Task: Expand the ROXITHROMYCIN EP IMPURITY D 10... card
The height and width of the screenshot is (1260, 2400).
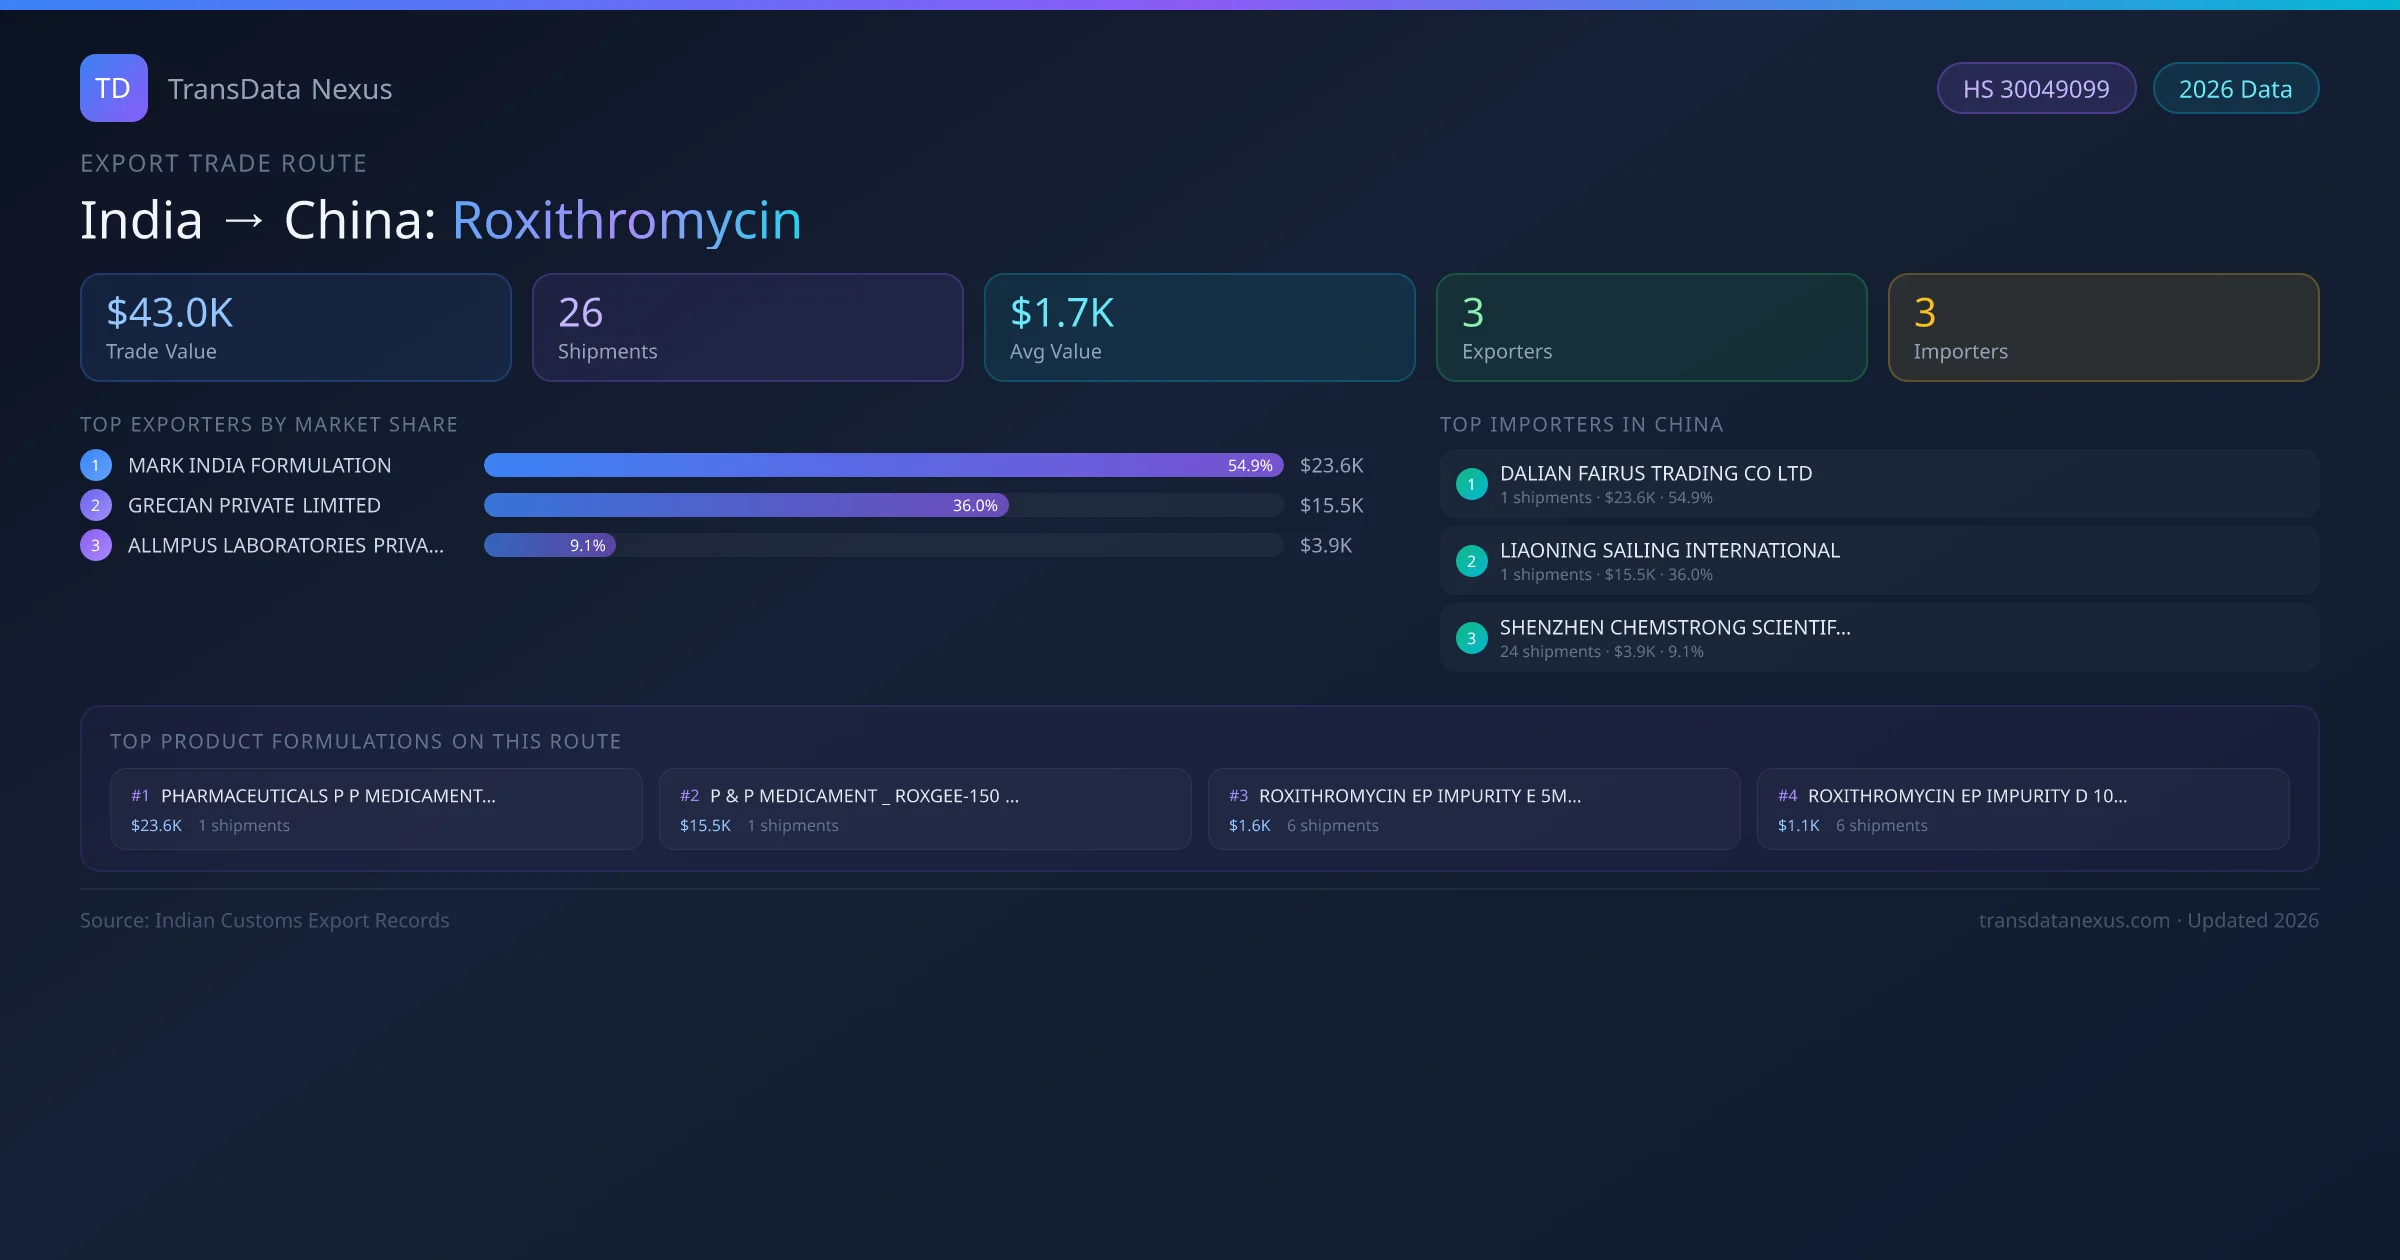Action: point(2023,808)
